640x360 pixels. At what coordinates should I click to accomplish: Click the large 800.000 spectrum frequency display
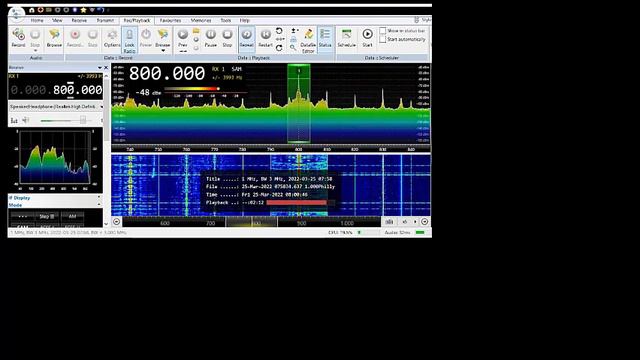click(167, 73)
